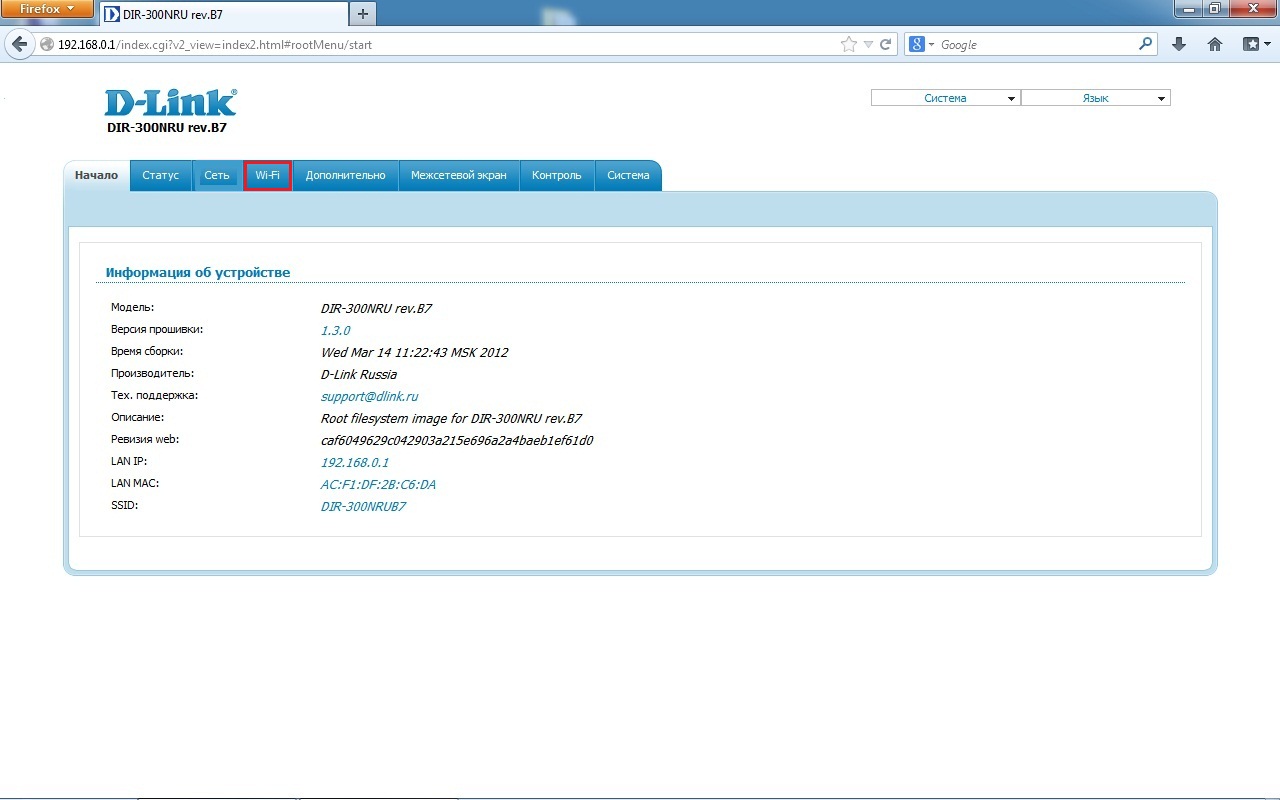Screen dimensions: 1280x800
Task: Open the Сеть tab
Action: 217,175
